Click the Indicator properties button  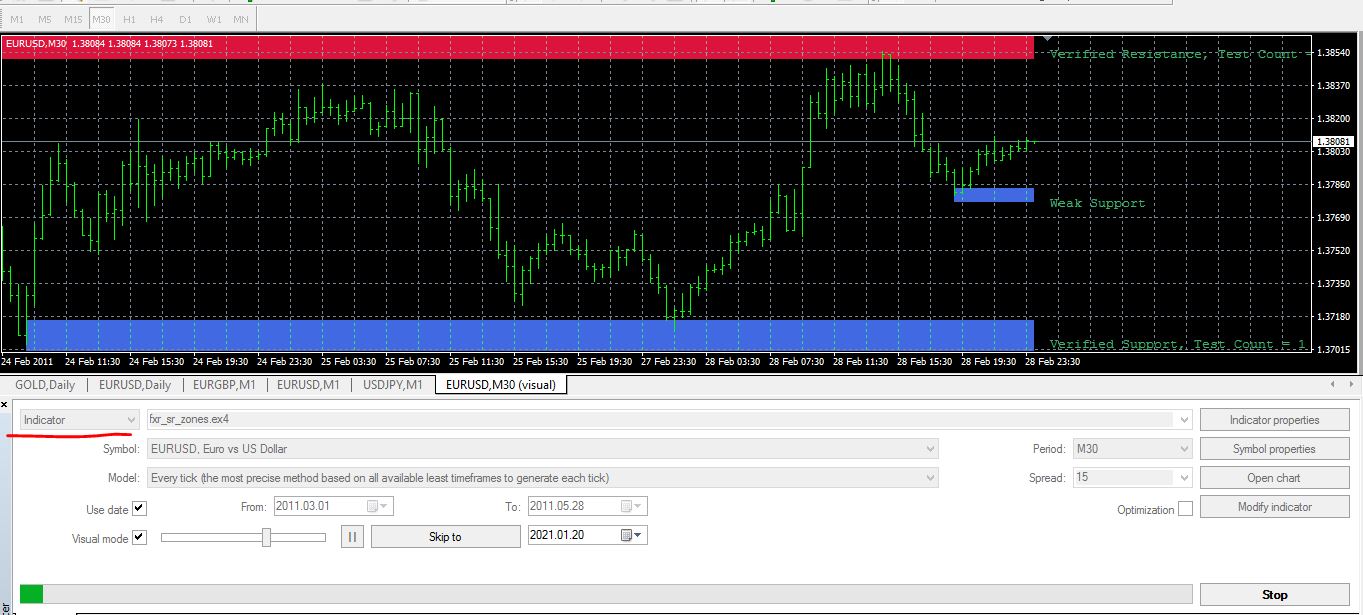pos(1274,420)
